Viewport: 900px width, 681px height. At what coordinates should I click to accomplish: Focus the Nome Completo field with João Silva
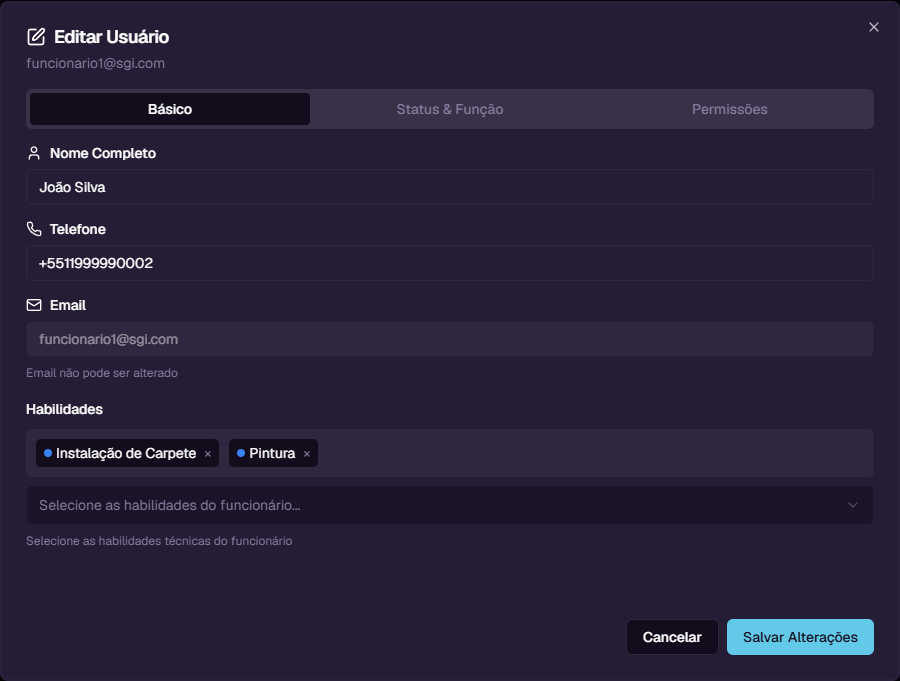coord(449,187)
